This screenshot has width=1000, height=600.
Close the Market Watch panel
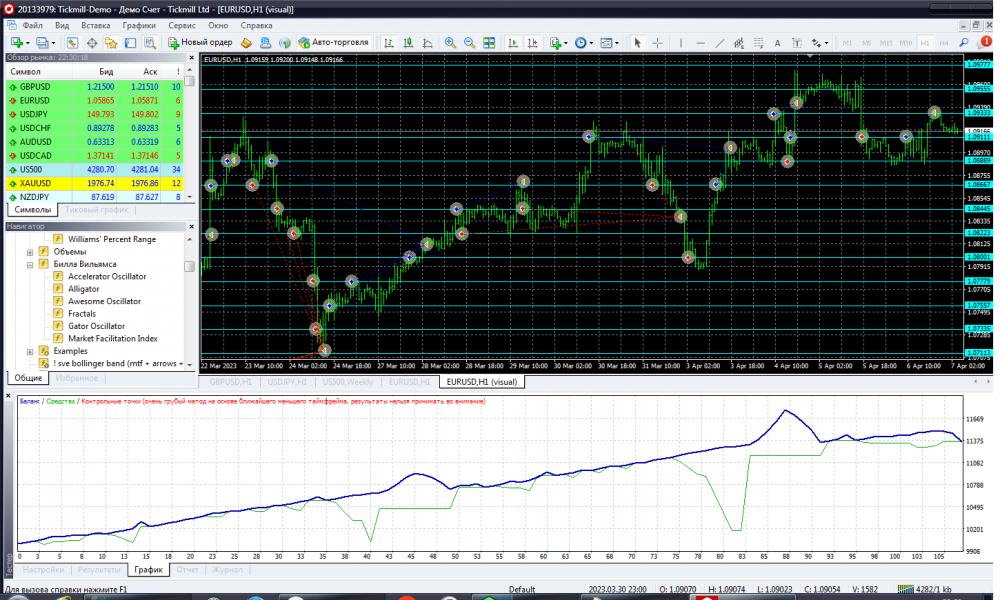191,57
